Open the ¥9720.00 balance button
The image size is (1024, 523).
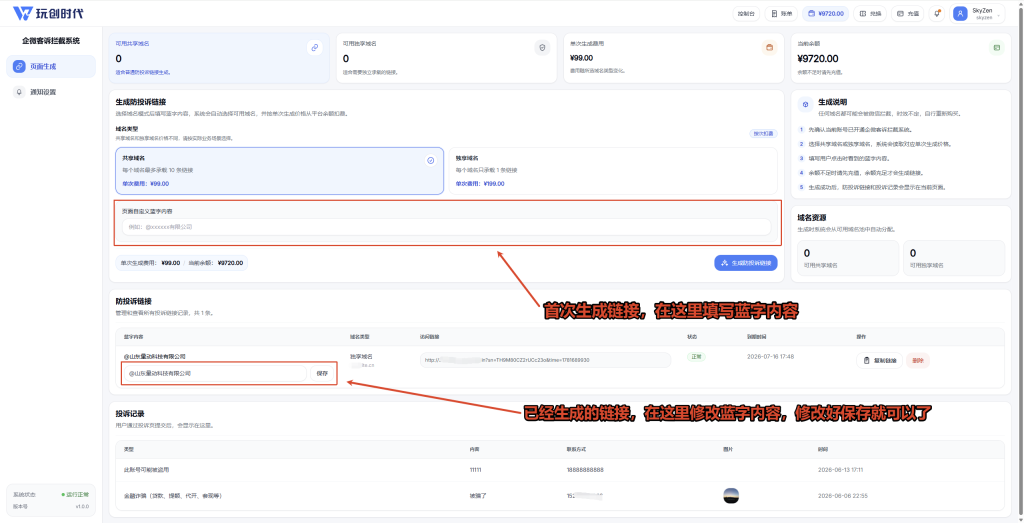(826, 13)
